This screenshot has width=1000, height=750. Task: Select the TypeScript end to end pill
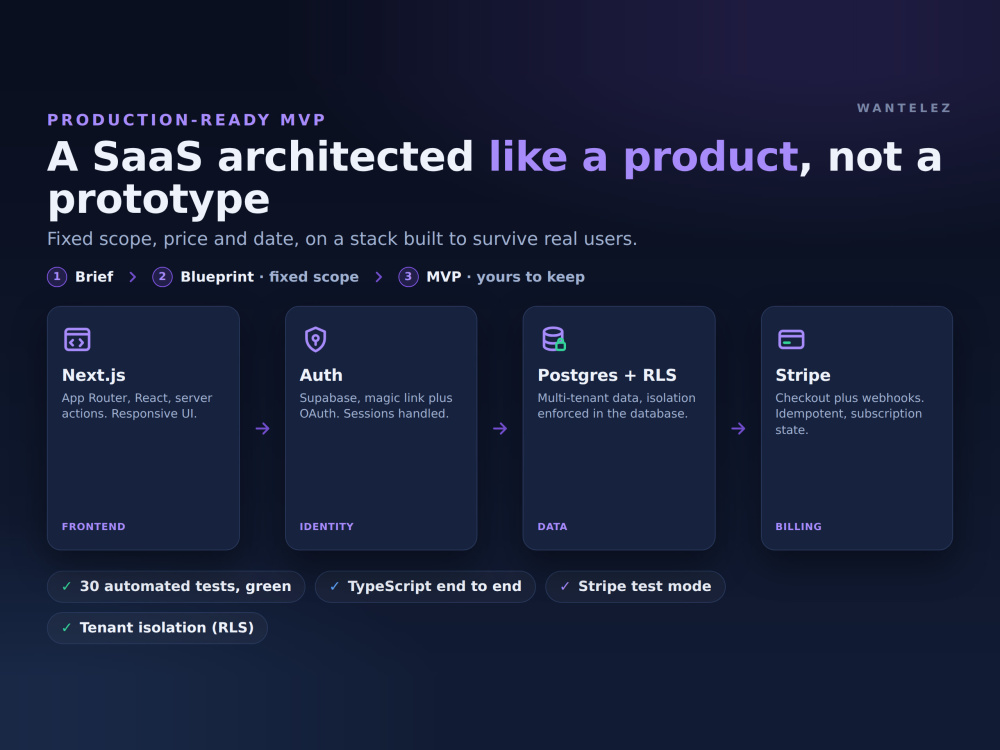(425, 586)
